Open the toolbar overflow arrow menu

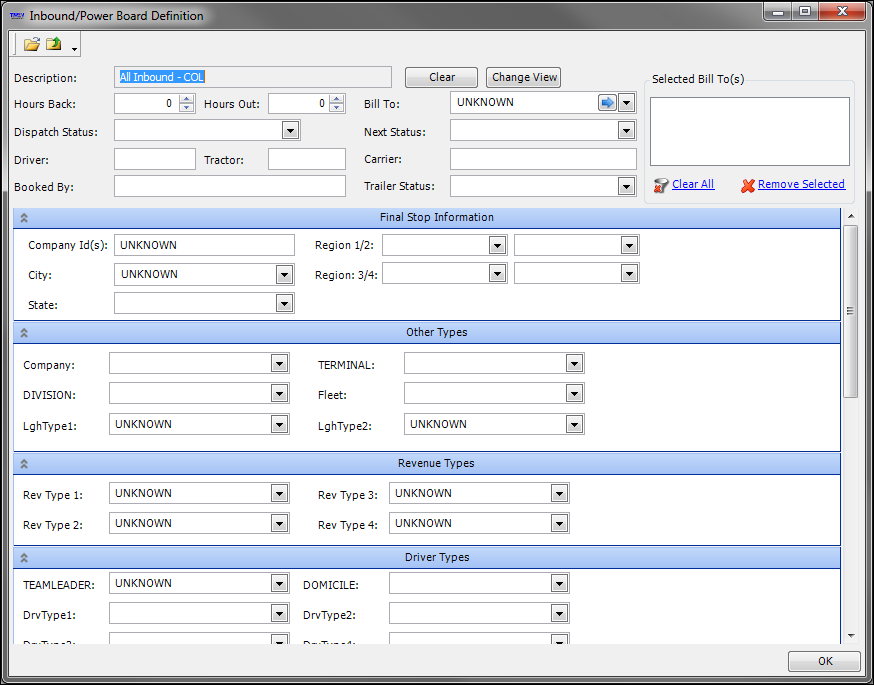pyautogui.click(x=74, y=49)
